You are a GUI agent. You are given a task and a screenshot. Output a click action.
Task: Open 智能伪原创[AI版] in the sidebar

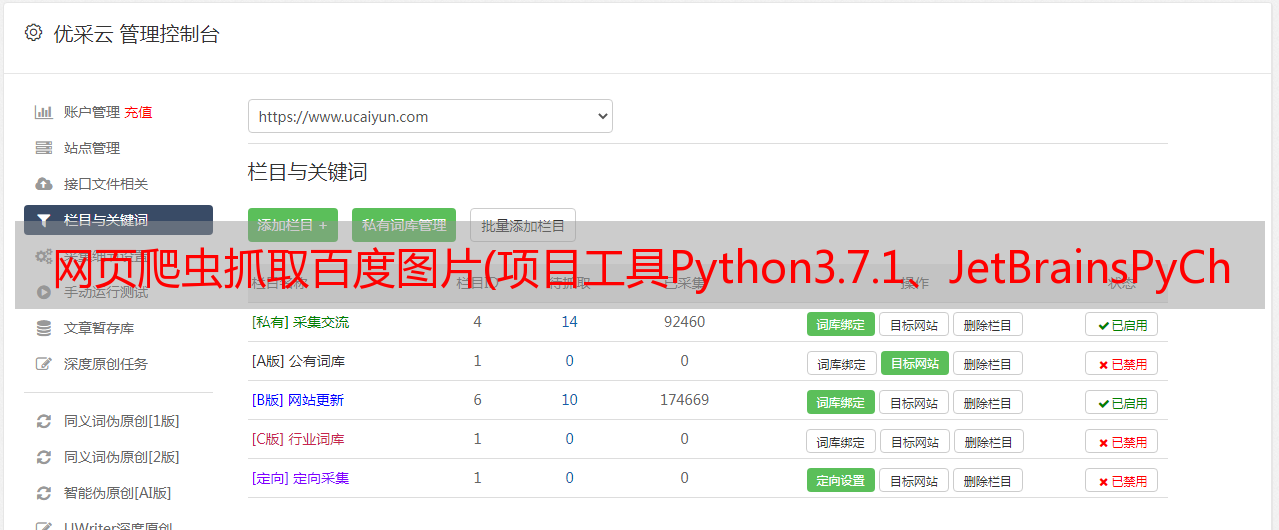tap(117, 493)
